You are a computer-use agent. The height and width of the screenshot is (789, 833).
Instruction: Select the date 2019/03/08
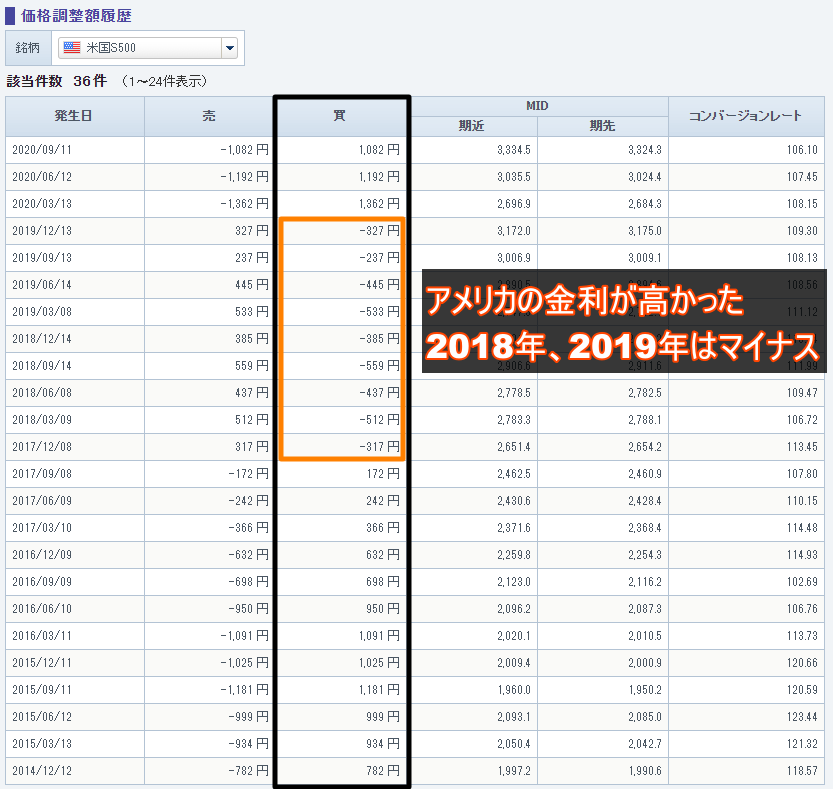click(42, 312)
